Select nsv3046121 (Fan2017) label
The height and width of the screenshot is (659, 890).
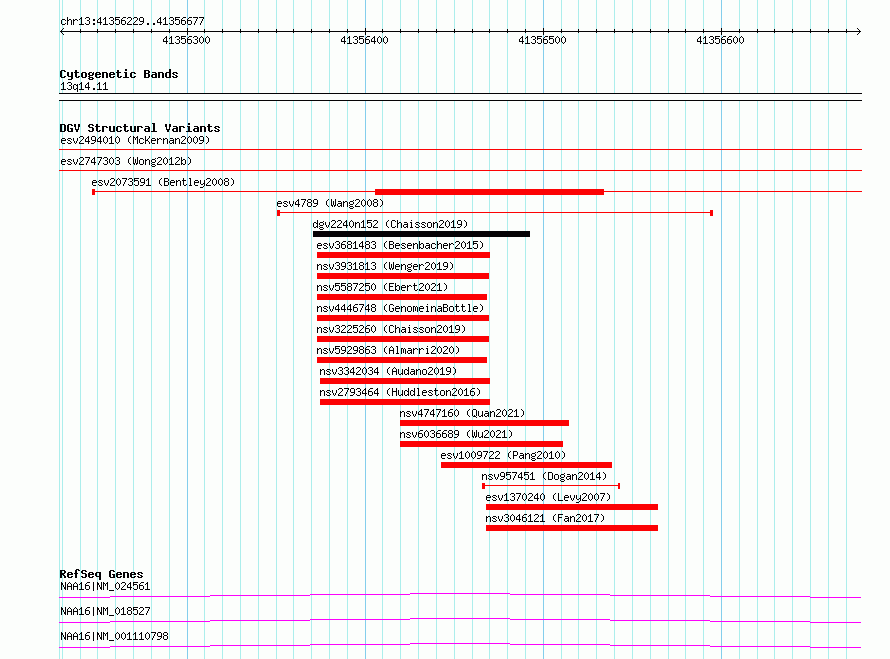(545, 518)
